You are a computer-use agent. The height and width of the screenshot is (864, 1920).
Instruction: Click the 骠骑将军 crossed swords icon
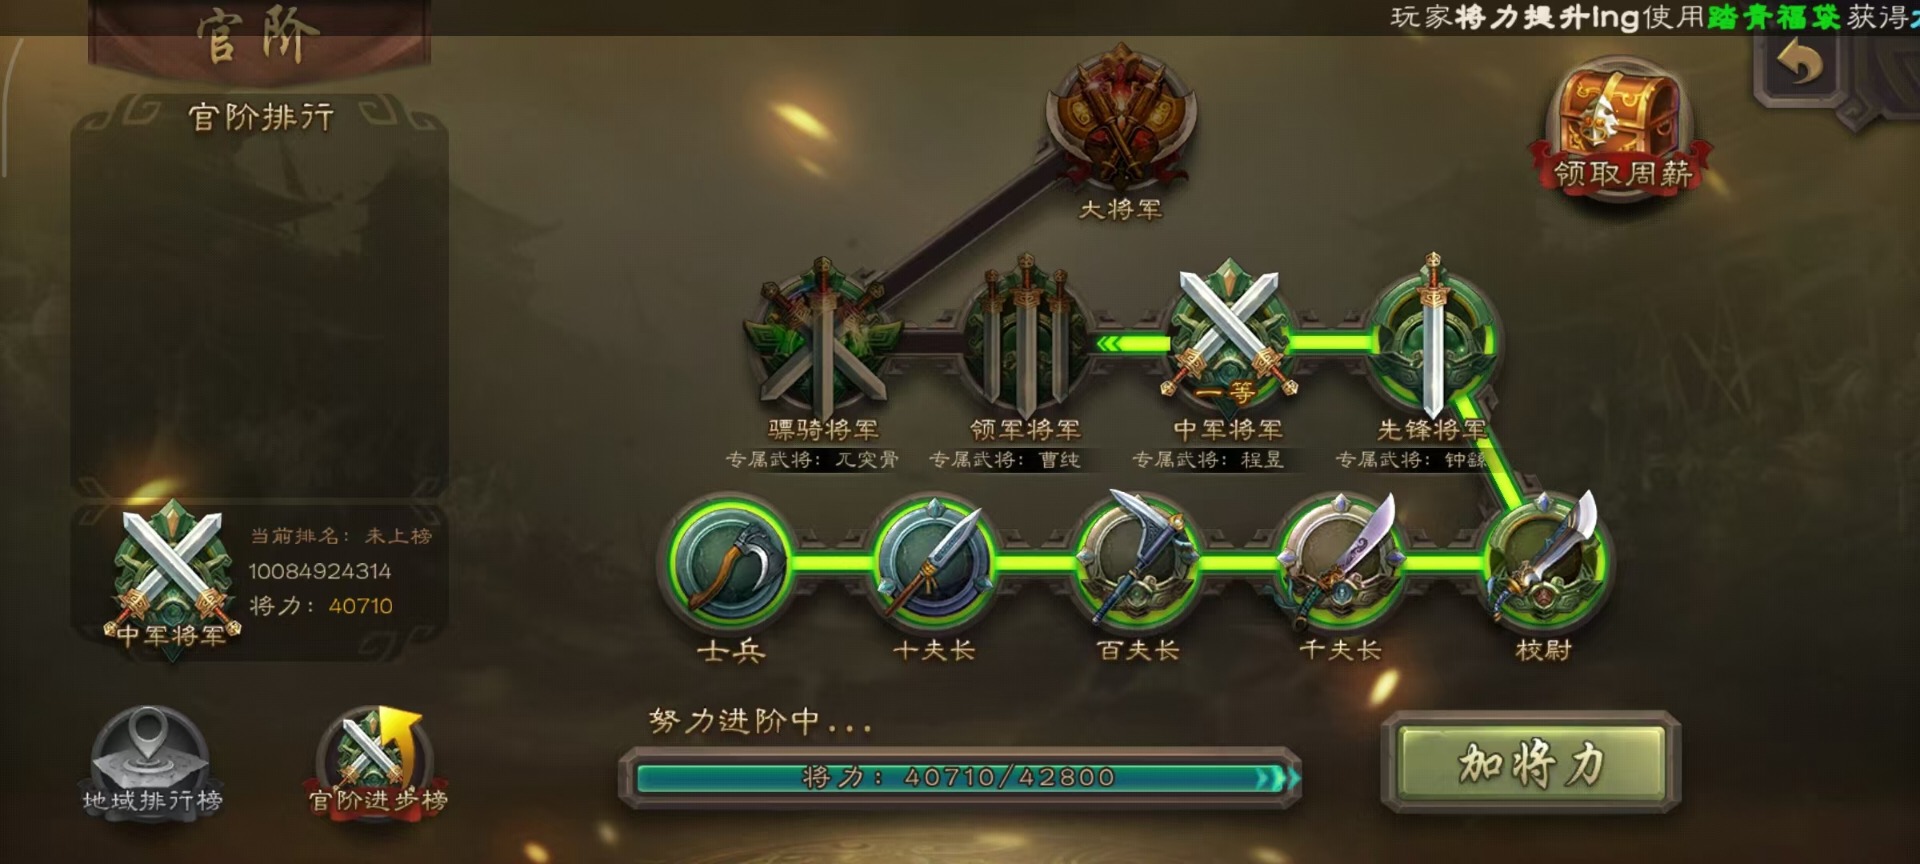[823, 338]
